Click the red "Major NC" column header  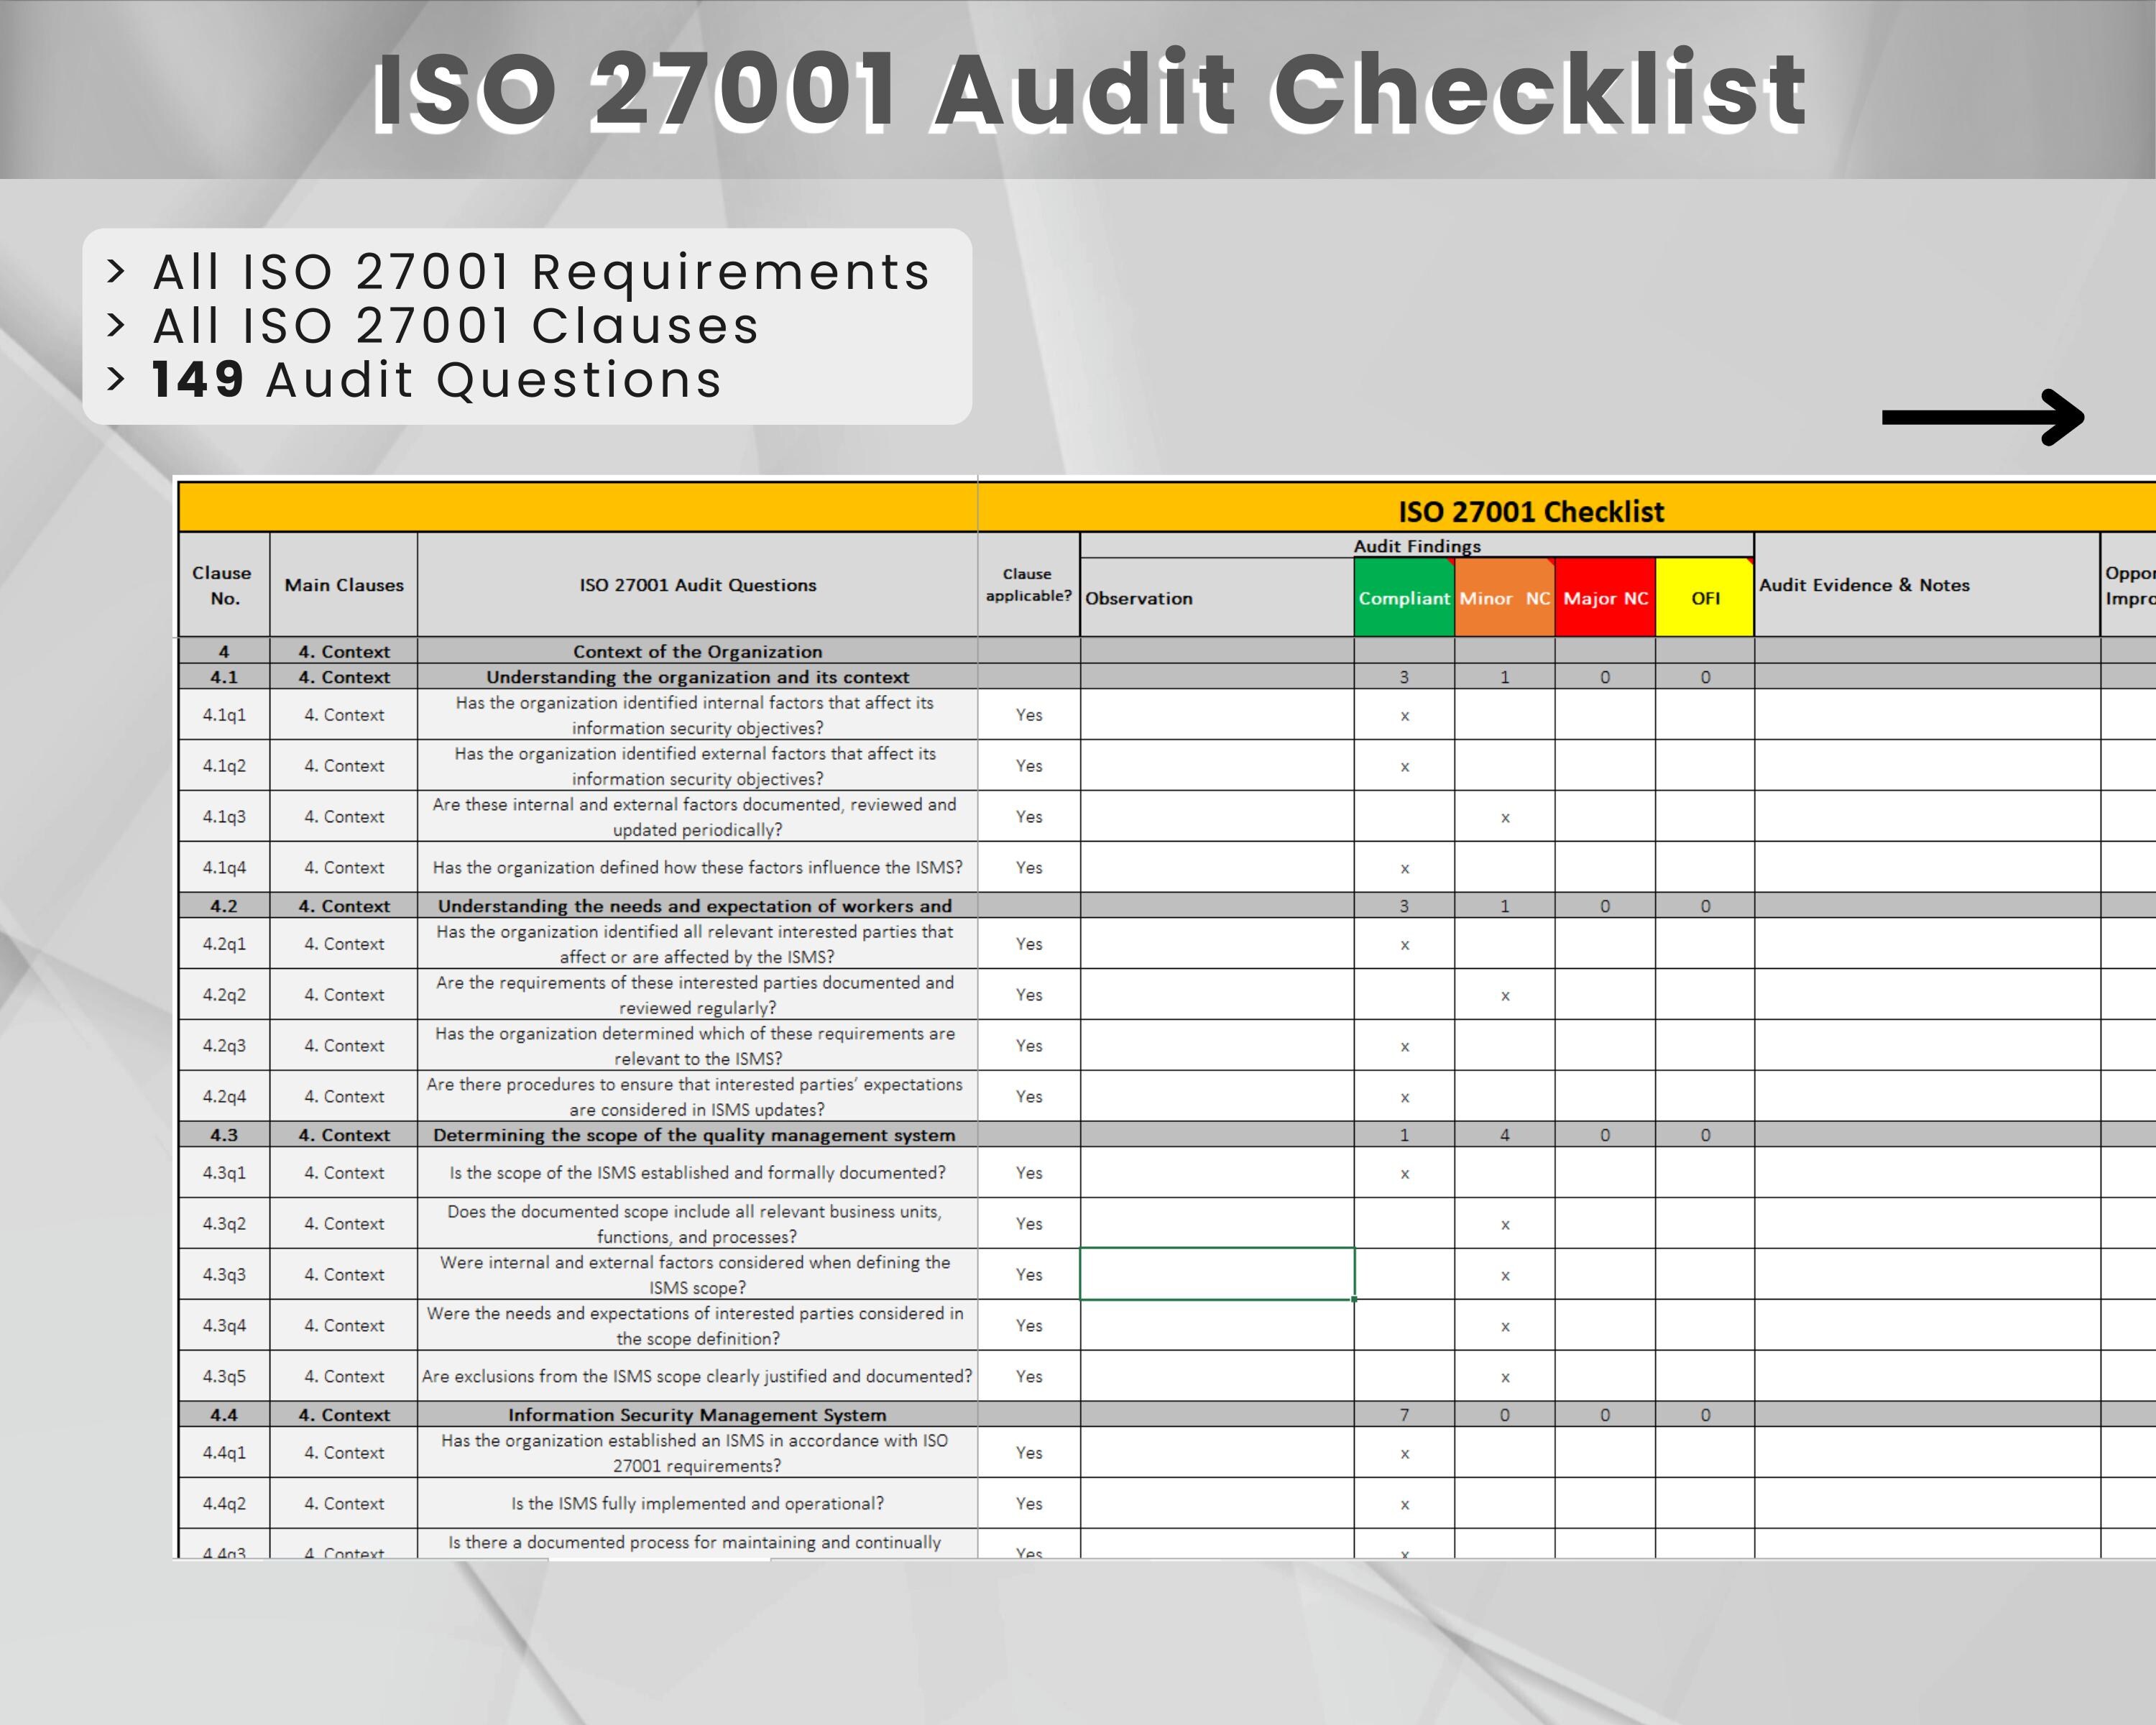[1604, 598]
